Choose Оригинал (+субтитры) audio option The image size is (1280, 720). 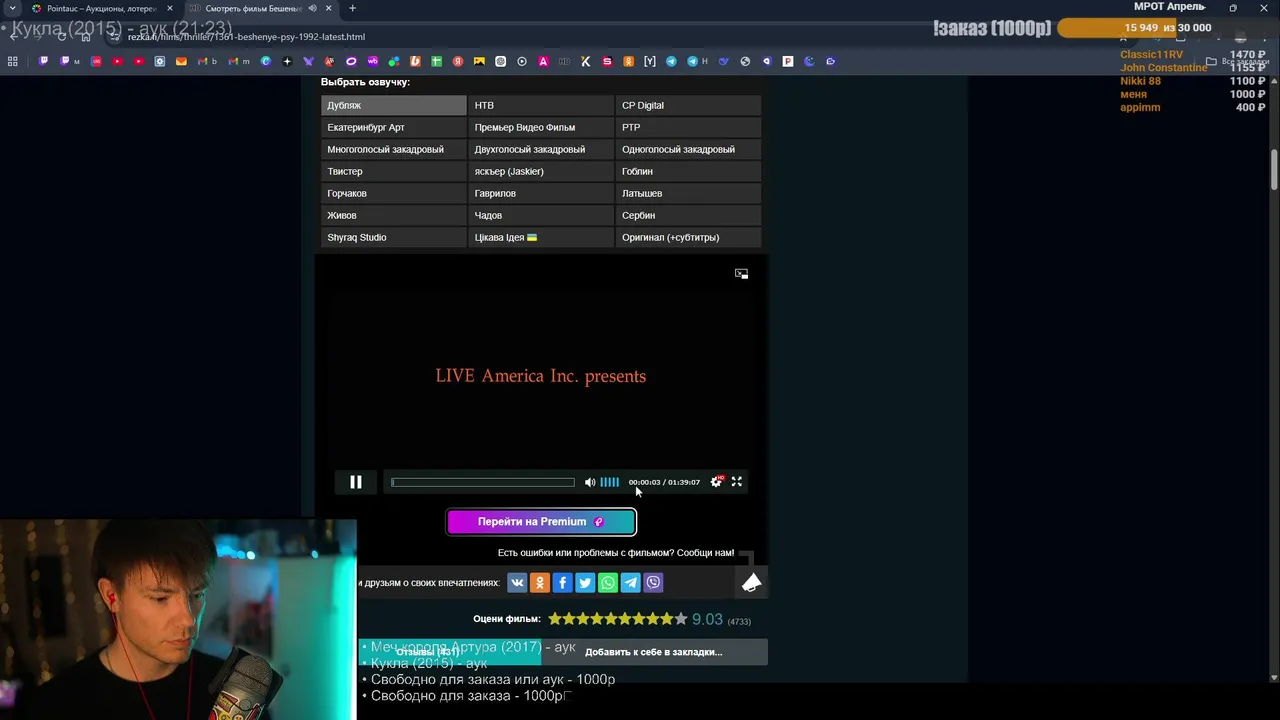688,237
